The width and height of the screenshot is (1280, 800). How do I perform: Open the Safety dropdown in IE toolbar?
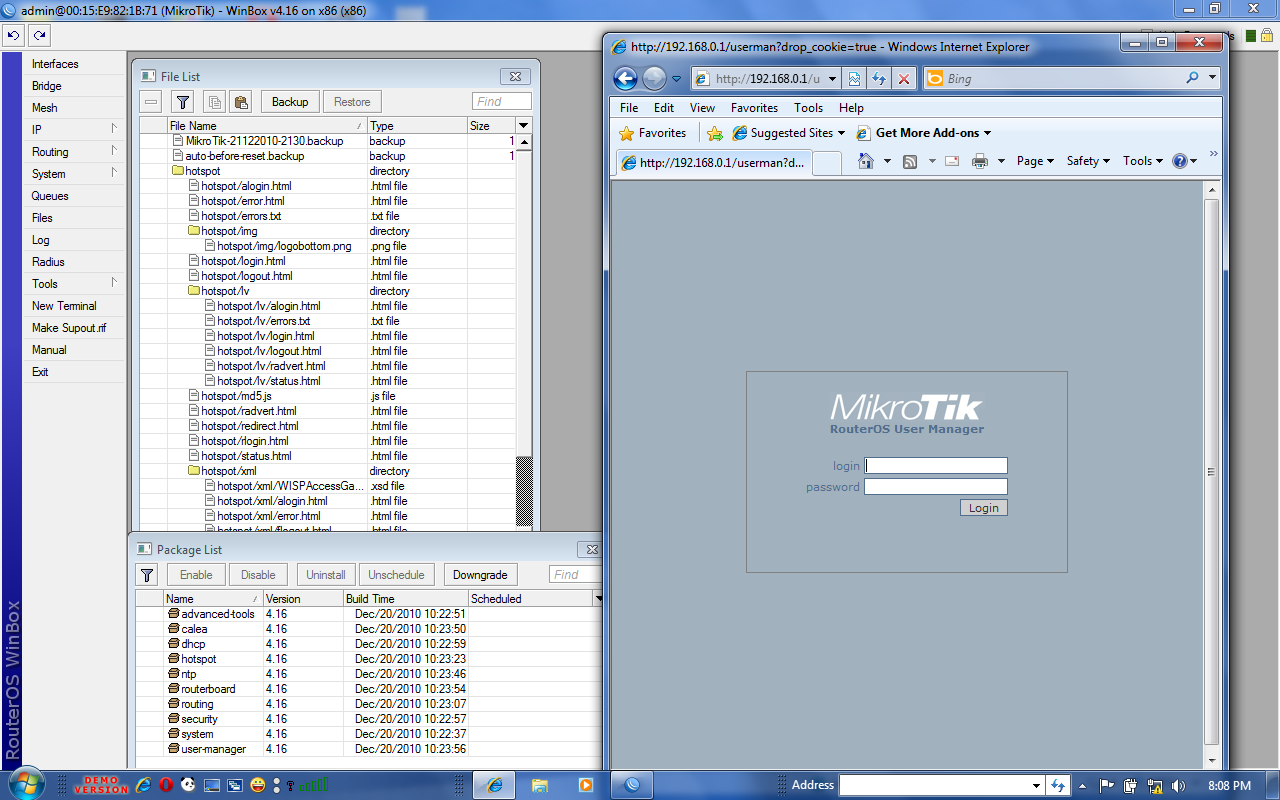(1088, 161)
